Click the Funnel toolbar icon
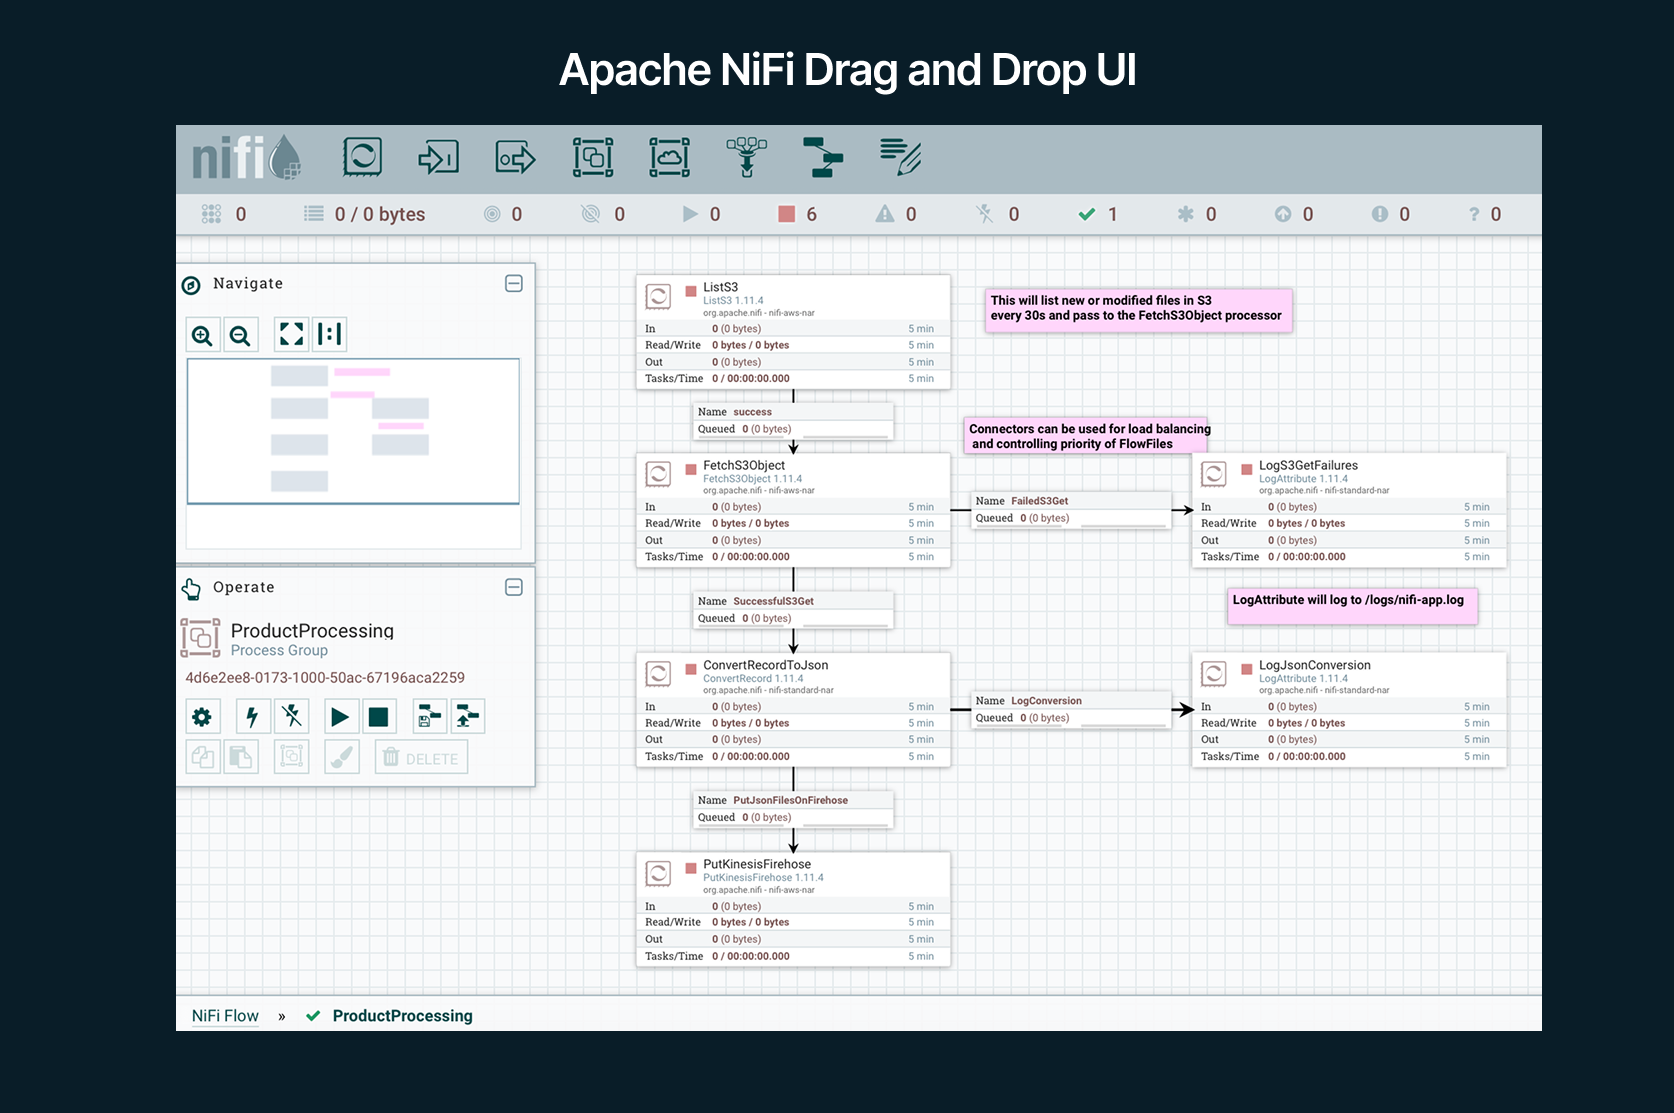 point(746,158)
